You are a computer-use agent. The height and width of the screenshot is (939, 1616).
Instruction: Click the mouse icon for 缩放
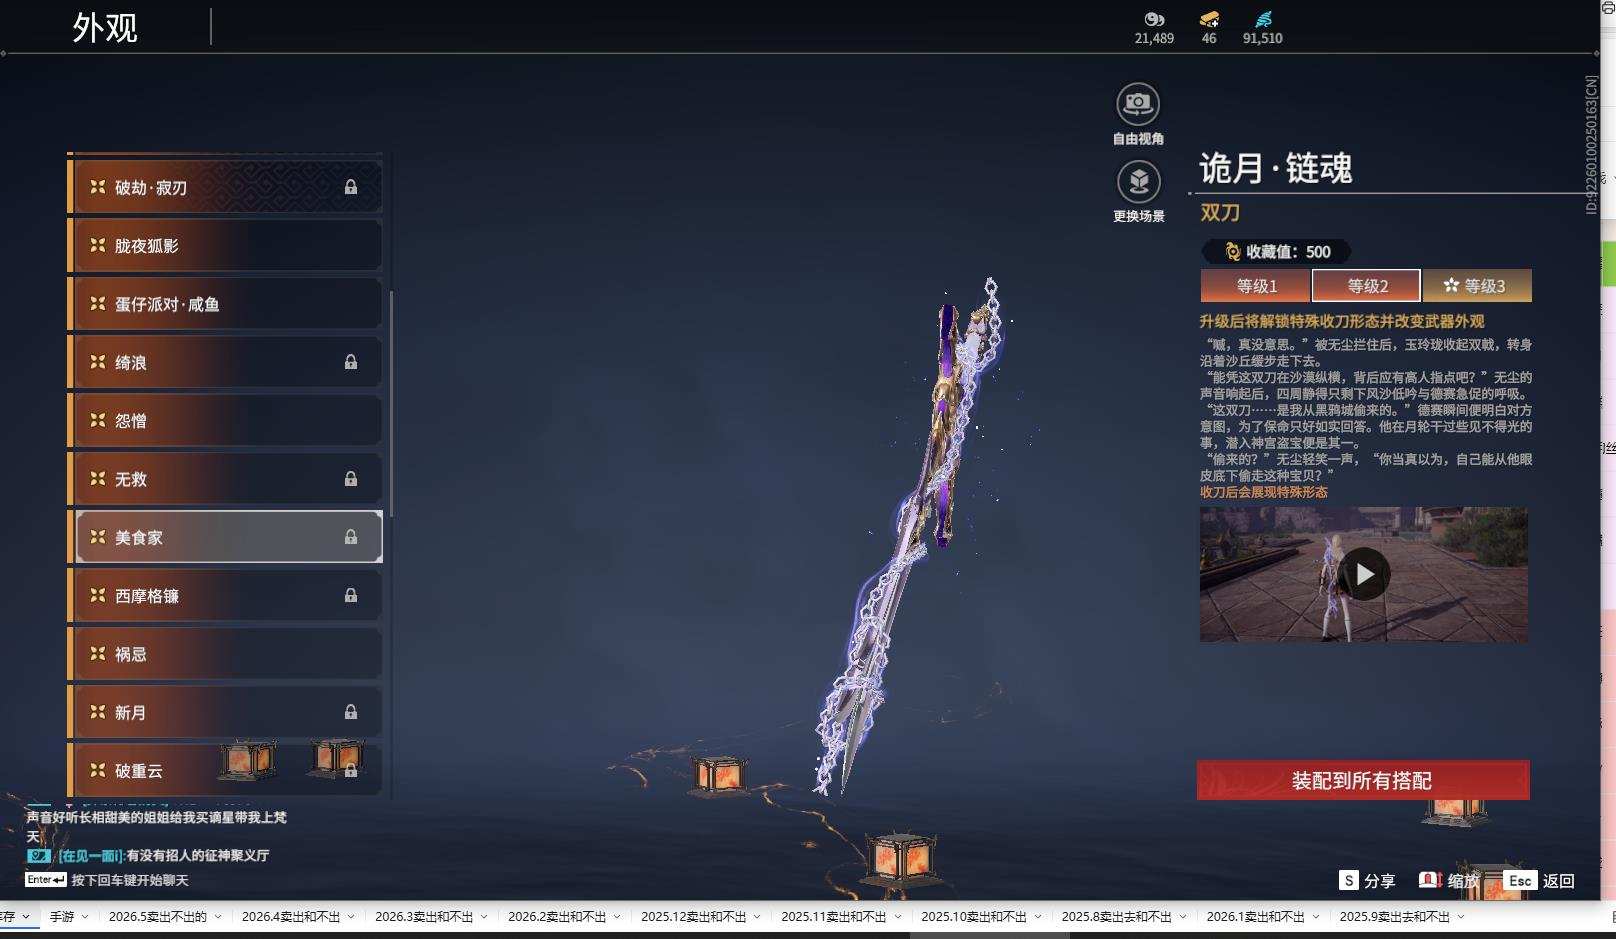tap(1430, 880)
